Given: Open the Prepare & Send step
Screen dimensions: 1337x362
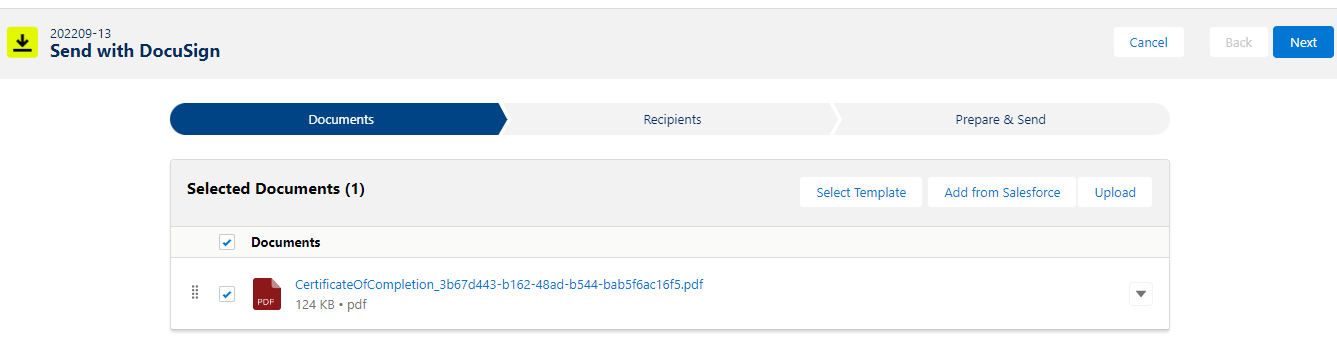Looking at the screenshot, I should 1000,119.
